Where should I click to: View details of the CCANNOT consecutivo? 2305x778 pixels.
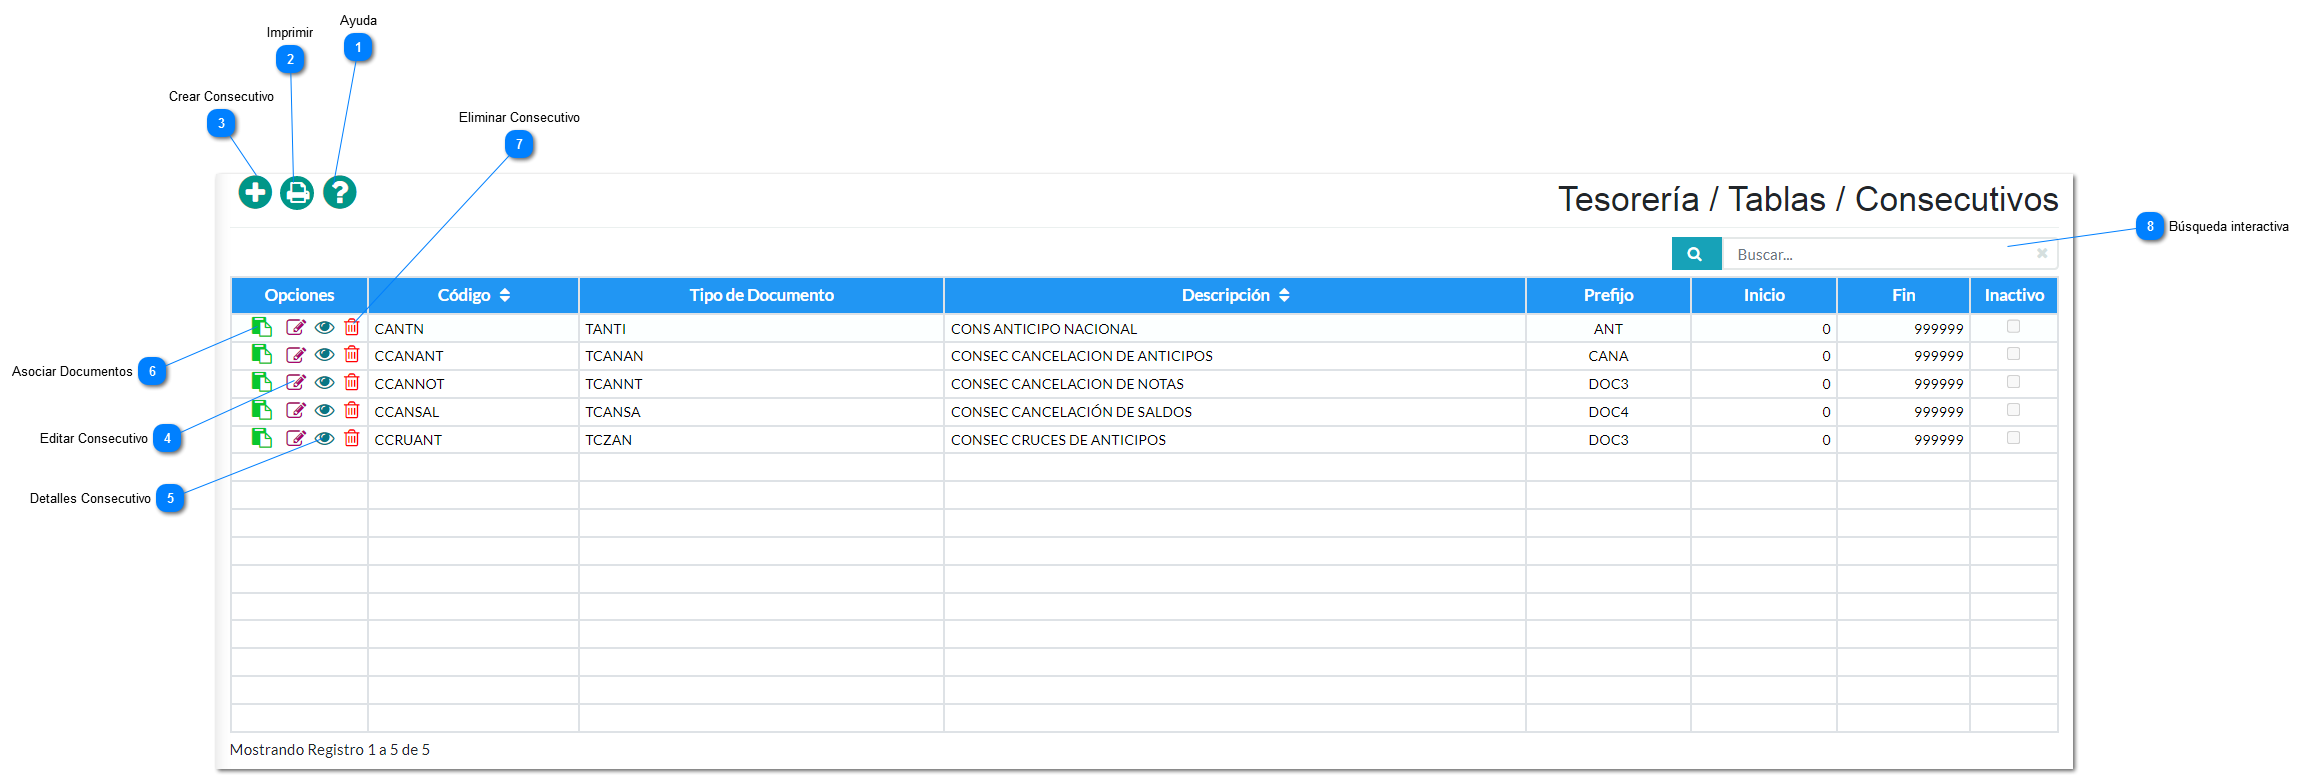pos(325,383)
